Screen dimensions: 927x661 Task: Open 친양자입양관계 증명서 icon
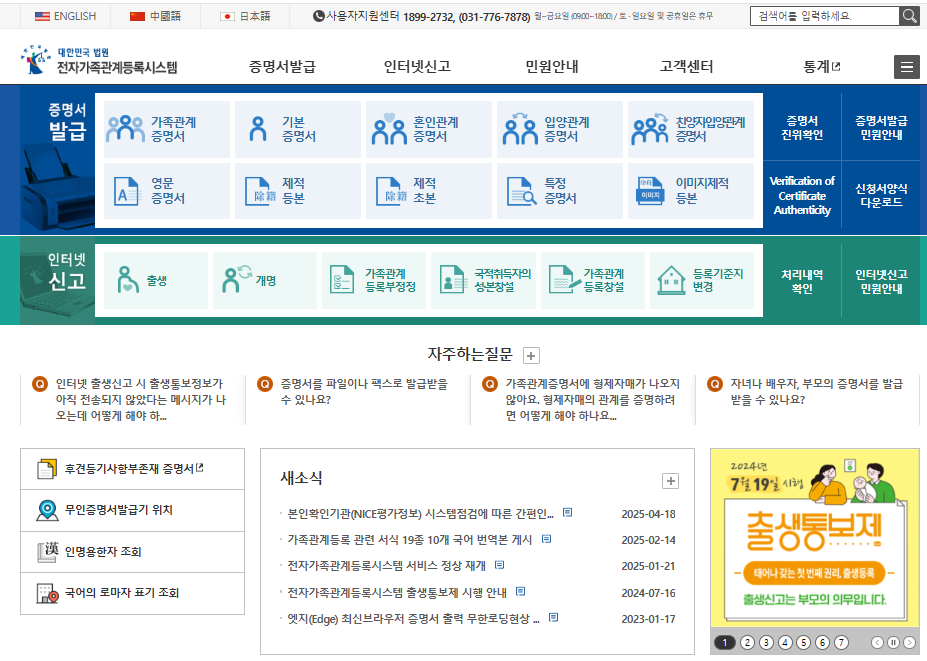(x=650, y=129)
